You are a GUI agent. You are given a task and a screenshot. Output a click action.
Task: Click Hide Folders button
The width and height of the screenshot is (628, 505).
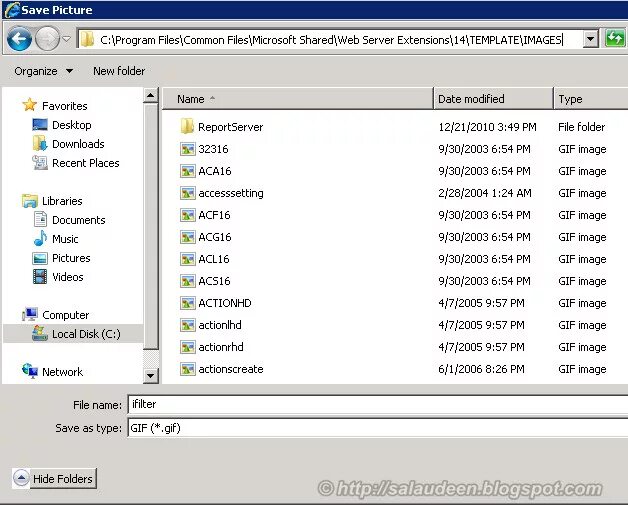[x=54, y=479]
